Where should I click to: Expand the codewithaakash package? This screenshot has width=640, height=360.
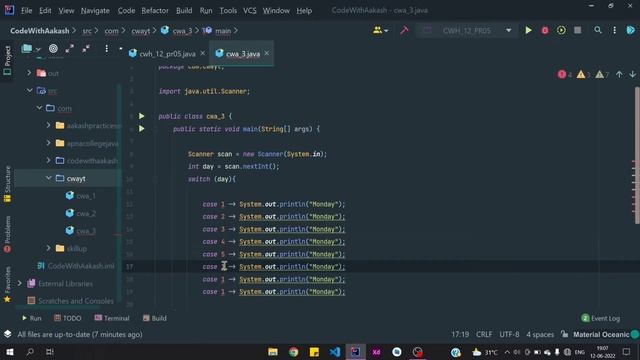tap(49, 160)
